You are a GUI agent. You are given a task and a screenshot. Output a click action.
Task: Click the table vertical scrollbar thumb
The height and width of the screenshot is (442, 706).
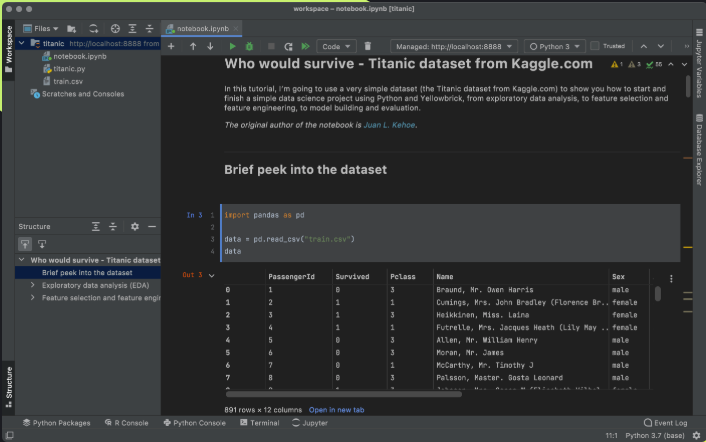click(658, 293)
